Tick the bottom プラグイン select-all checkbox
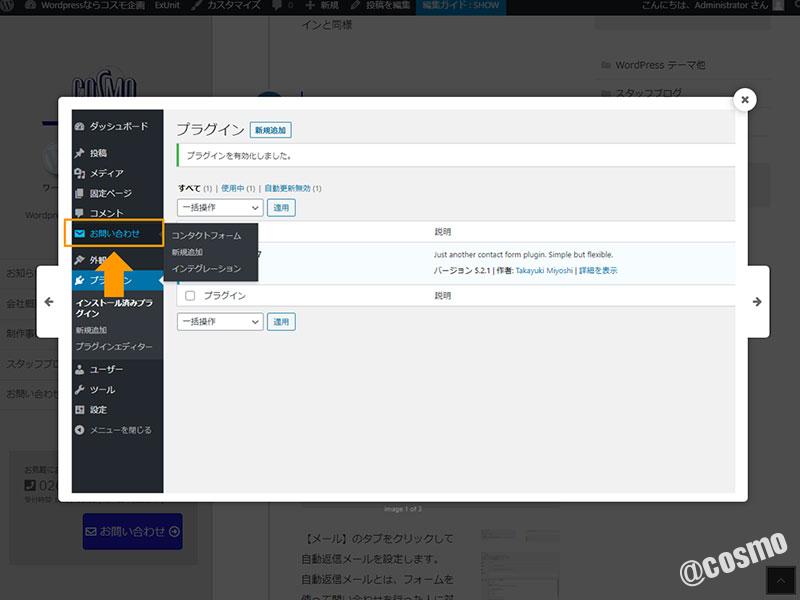This screenshot has width=800, height=600. [190, 296]
